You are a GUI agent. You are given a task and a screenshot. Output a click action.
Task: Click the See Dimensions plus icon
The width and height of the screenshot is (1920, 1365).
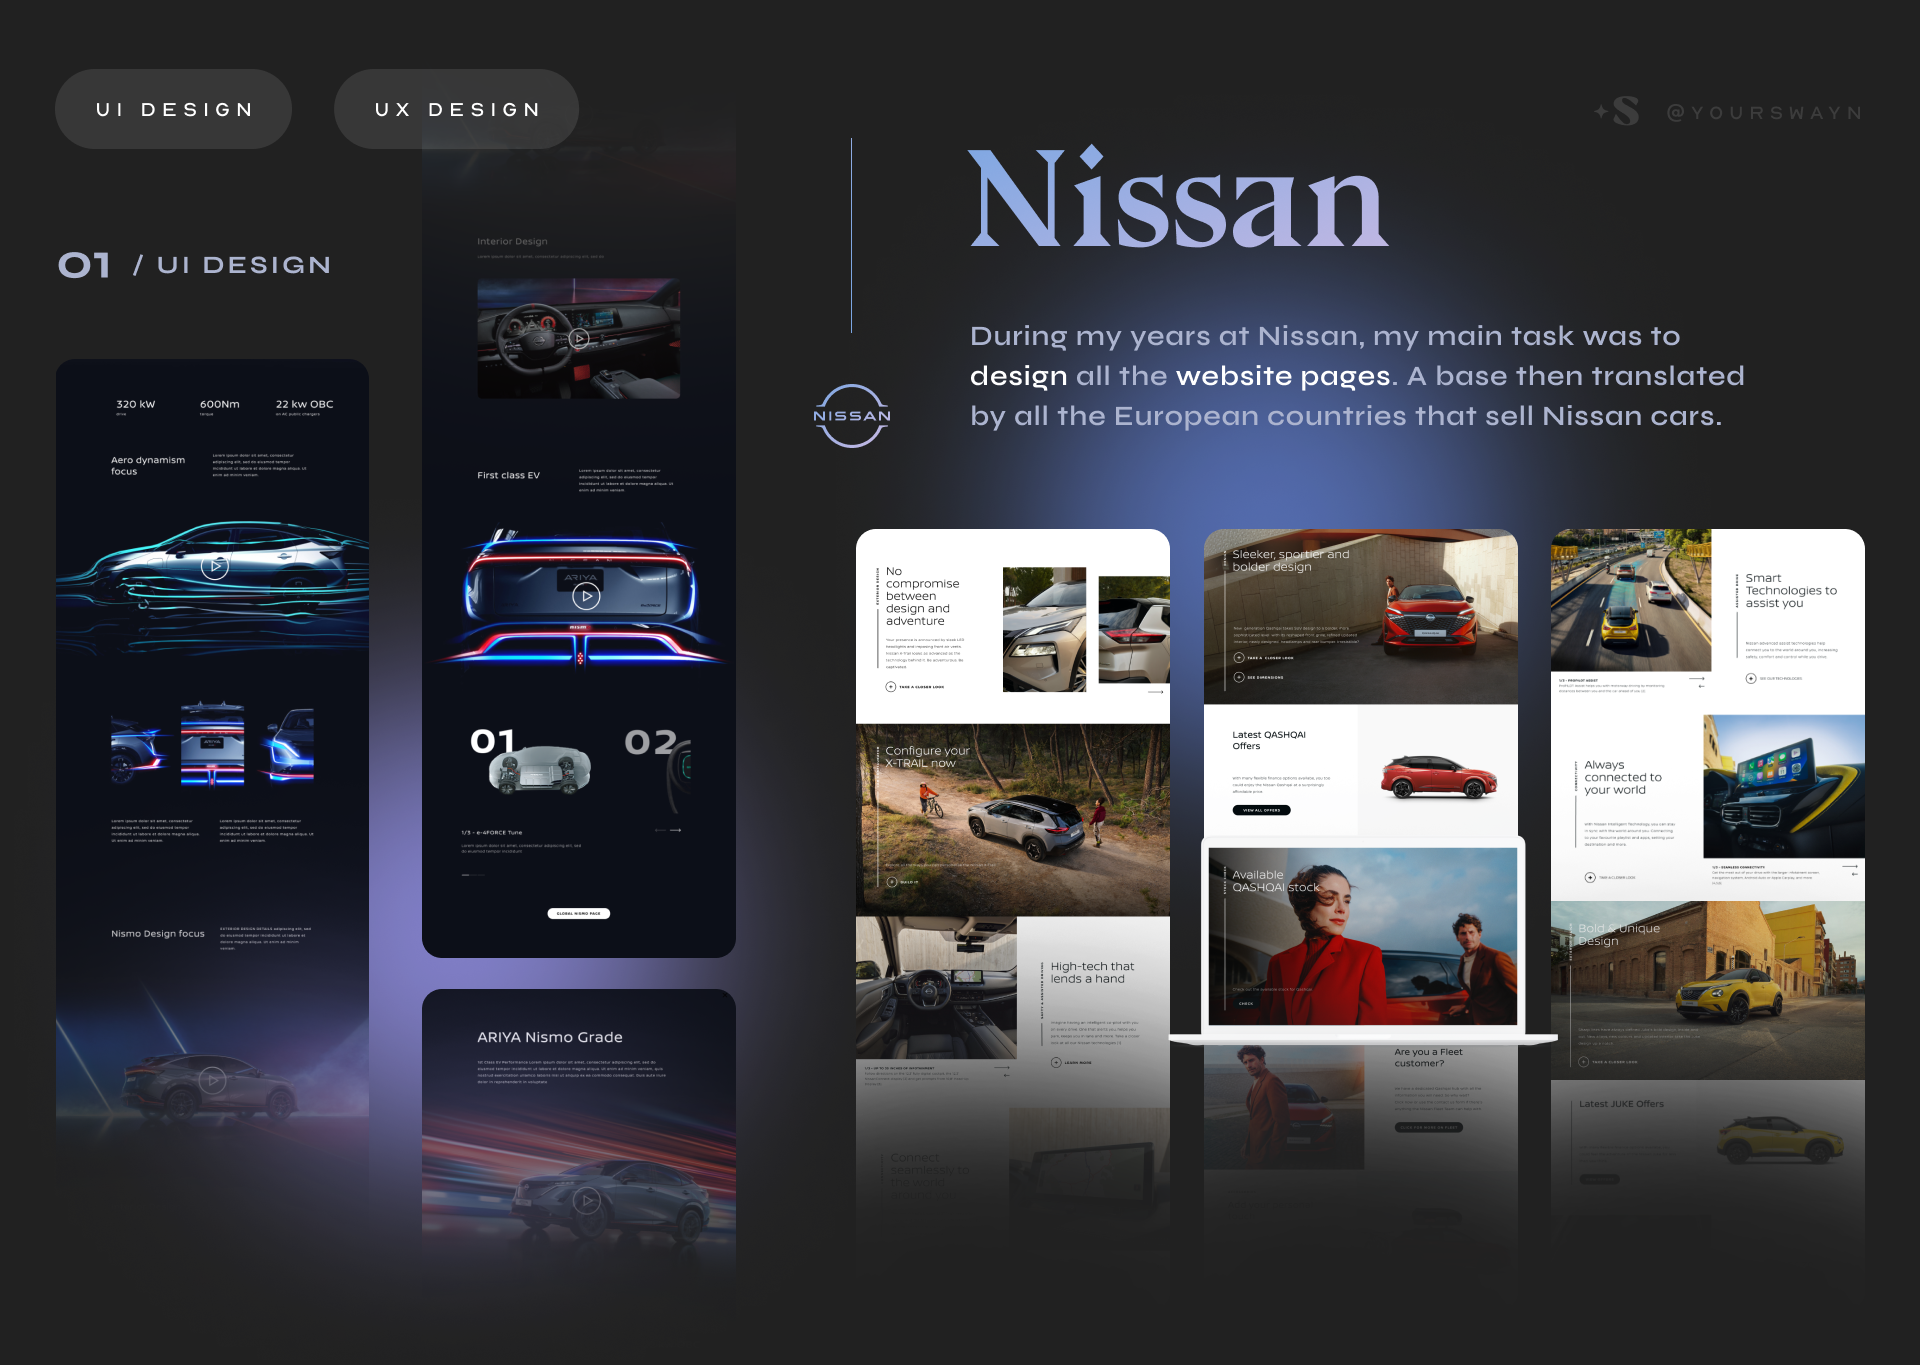click(x=1239, y=677)
